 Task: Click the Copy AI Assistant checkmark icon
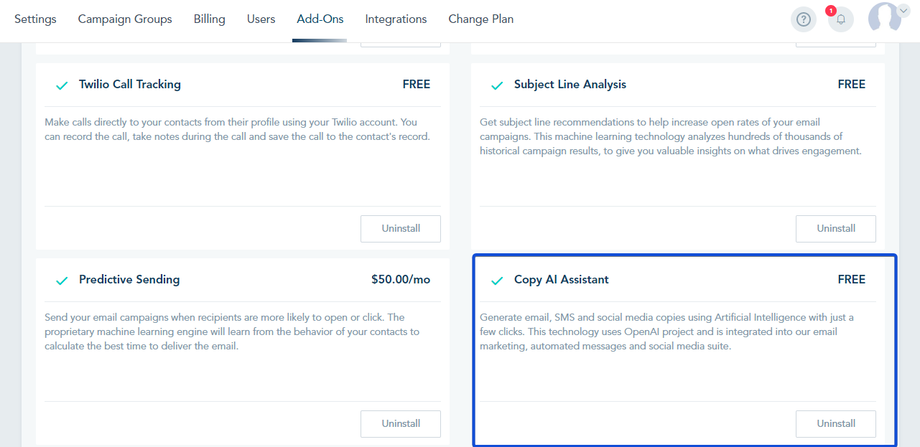tap(497, 280)
